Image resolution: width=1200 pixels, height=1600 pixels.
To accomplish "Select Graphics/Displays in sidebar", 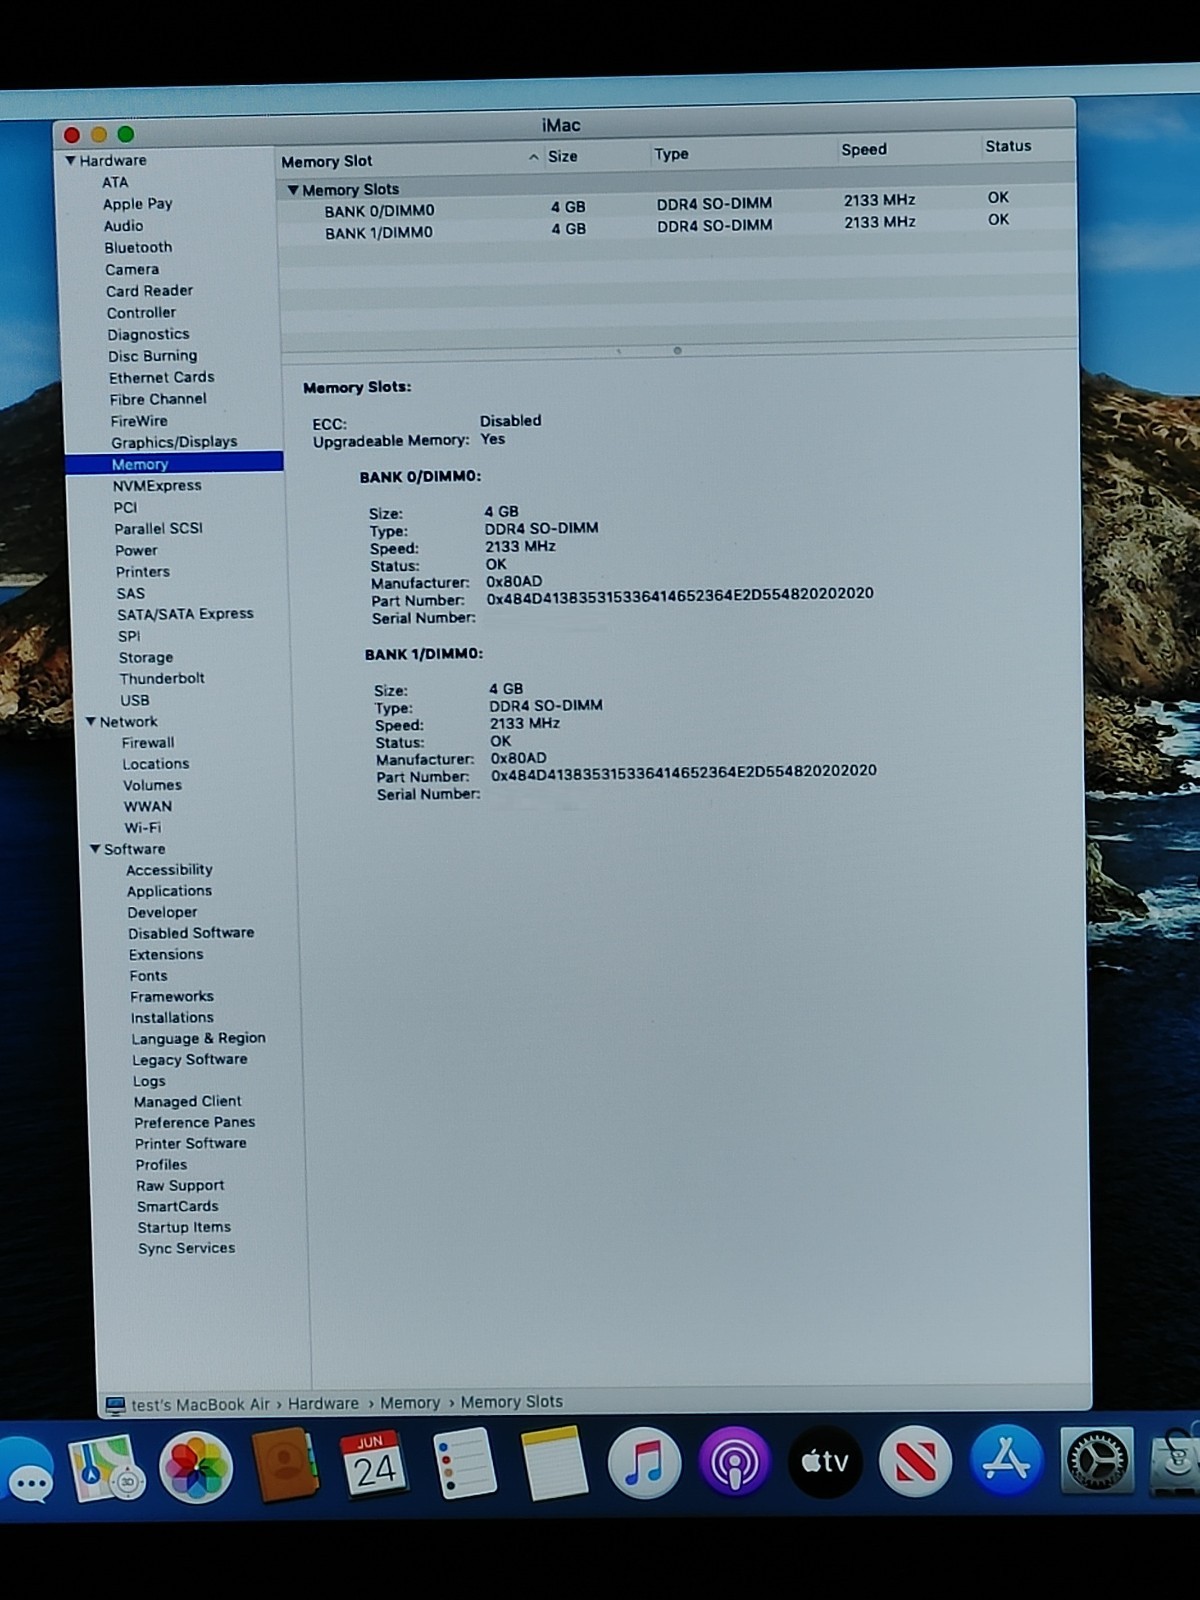I will [x=174, y=442].
